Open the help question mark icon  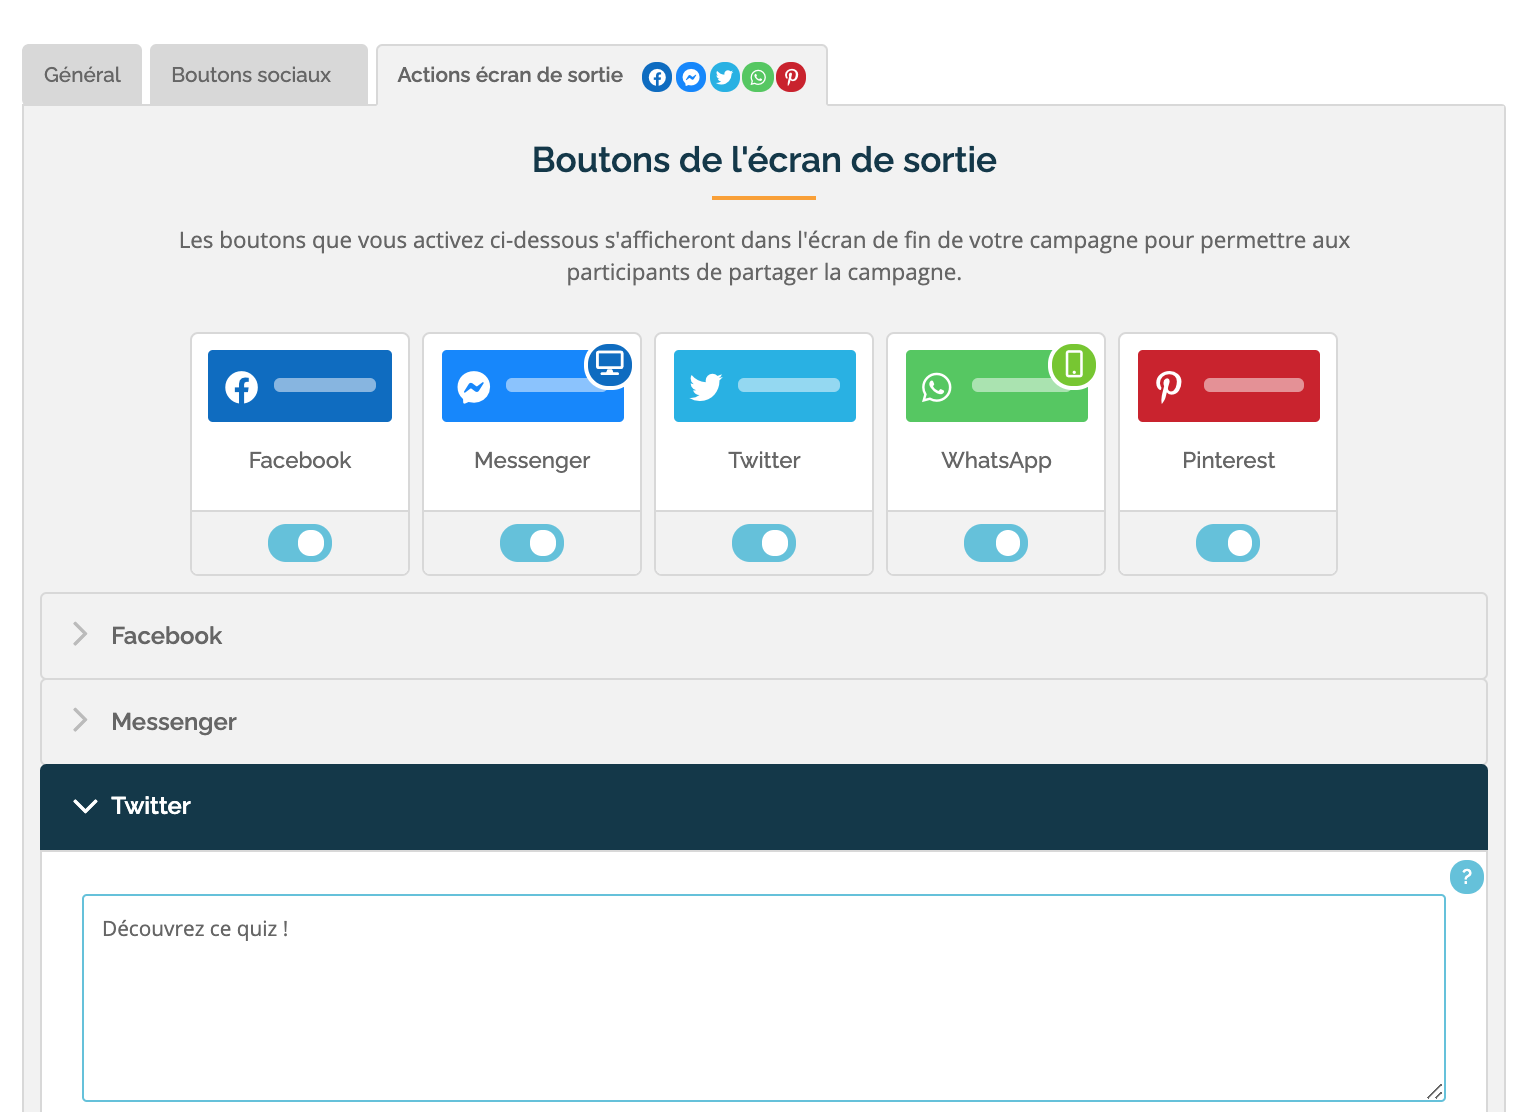[1466, 877]
